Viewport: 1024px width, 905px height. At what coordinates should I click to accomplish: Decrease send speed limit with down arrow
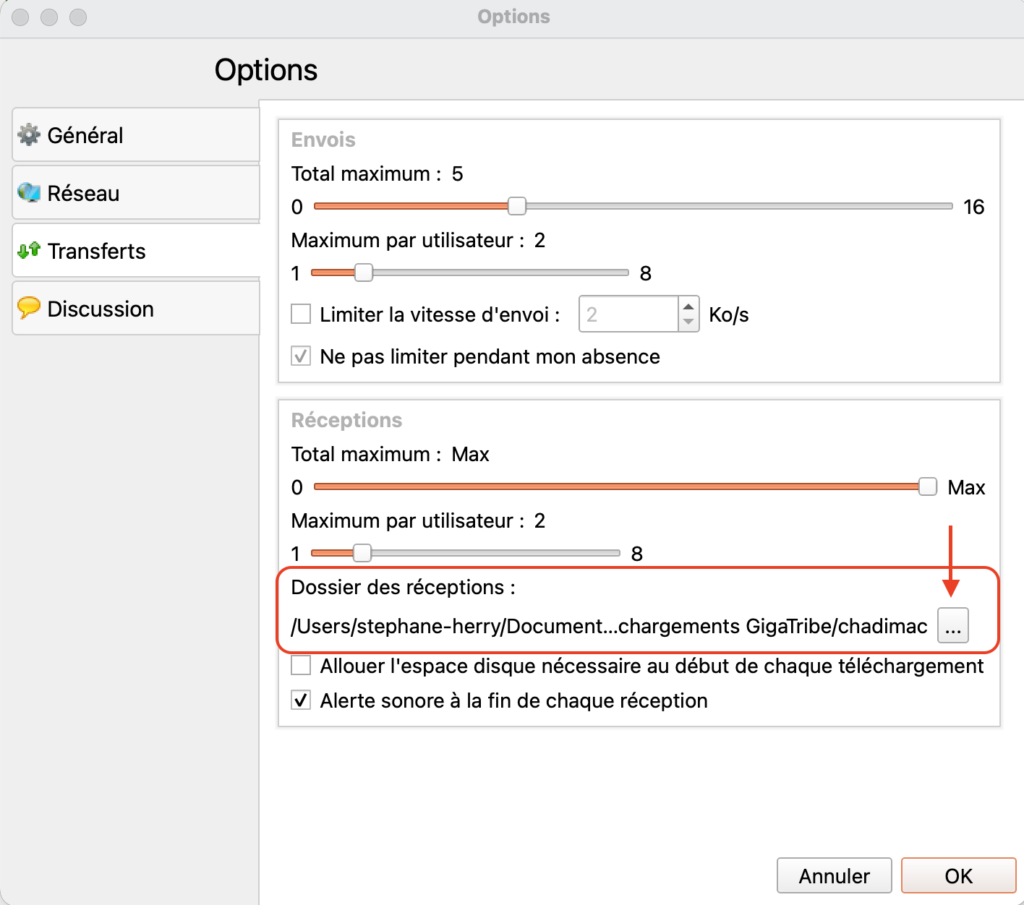[x=688, y=323]
